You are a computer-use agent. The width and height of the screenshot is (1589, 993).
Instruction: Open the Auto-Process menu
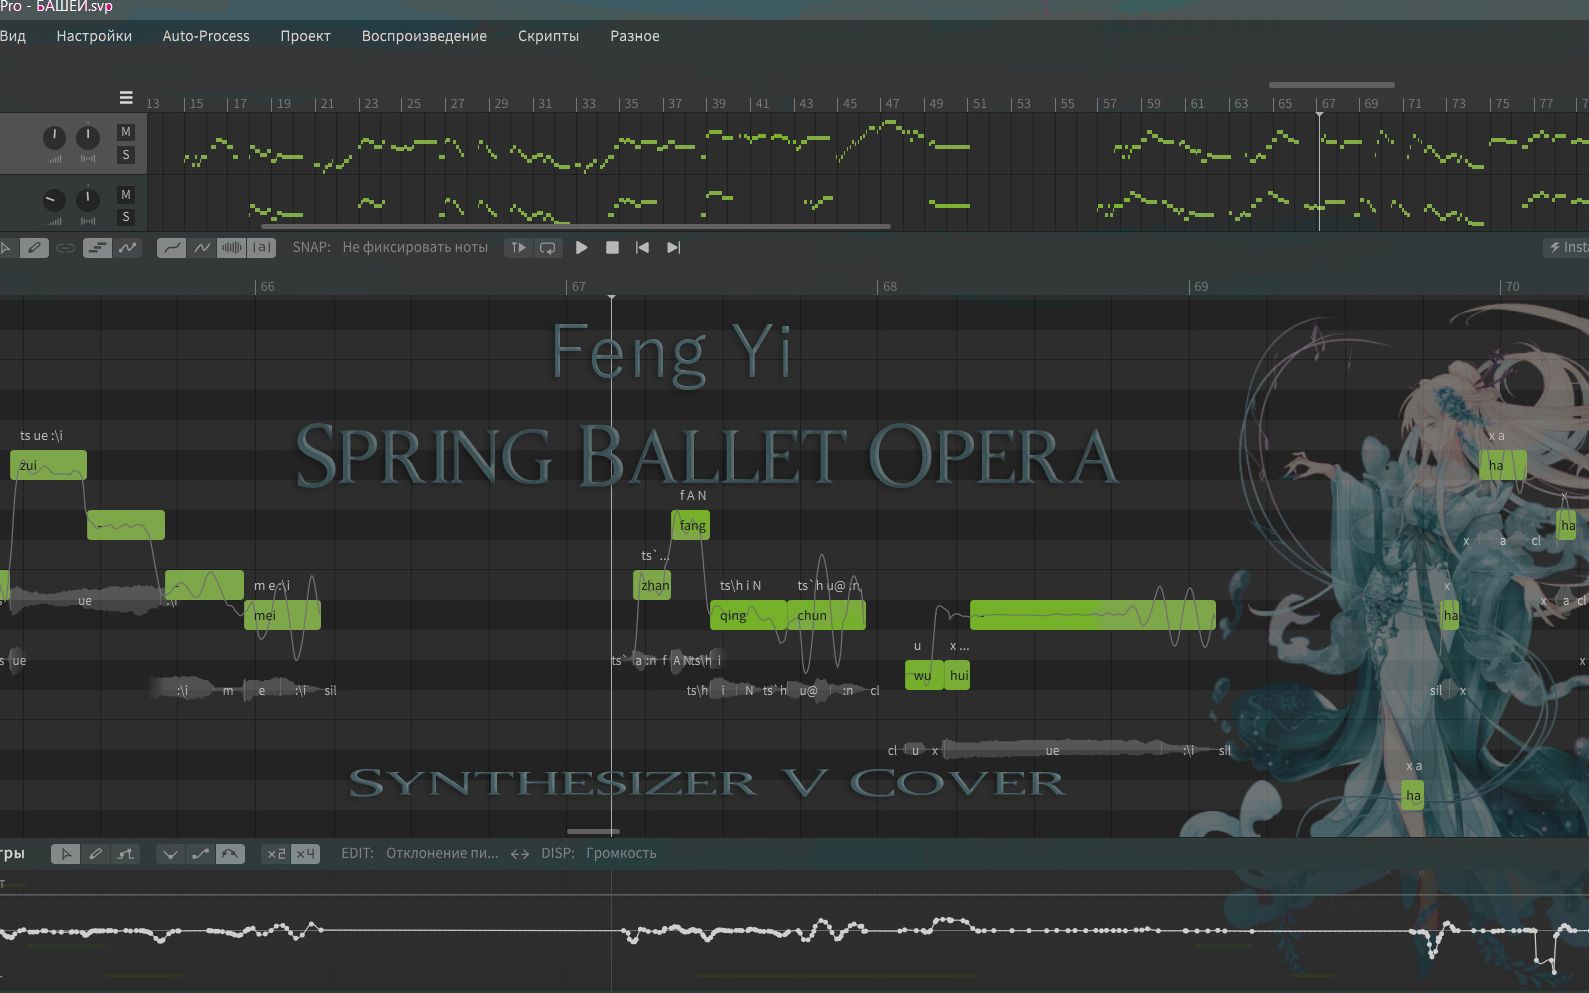point(206,36)
